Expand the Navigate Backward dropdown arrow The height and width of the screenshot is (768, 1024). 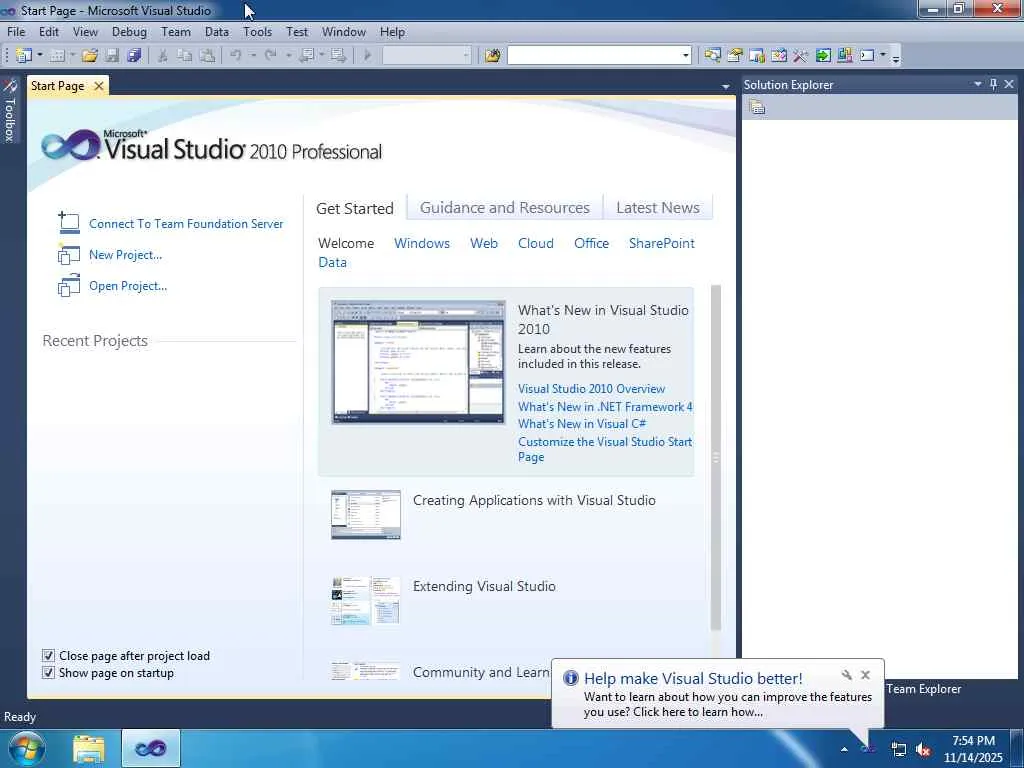tap(321, 56)
